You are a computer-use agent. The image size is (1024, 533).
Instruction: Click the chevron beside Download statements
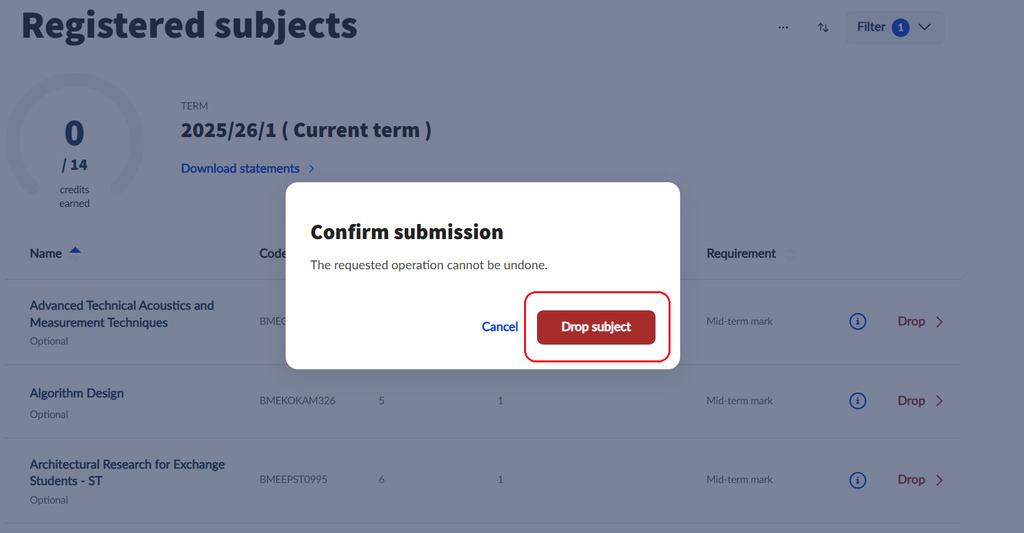pyautogui.click(x=312, y=169)
